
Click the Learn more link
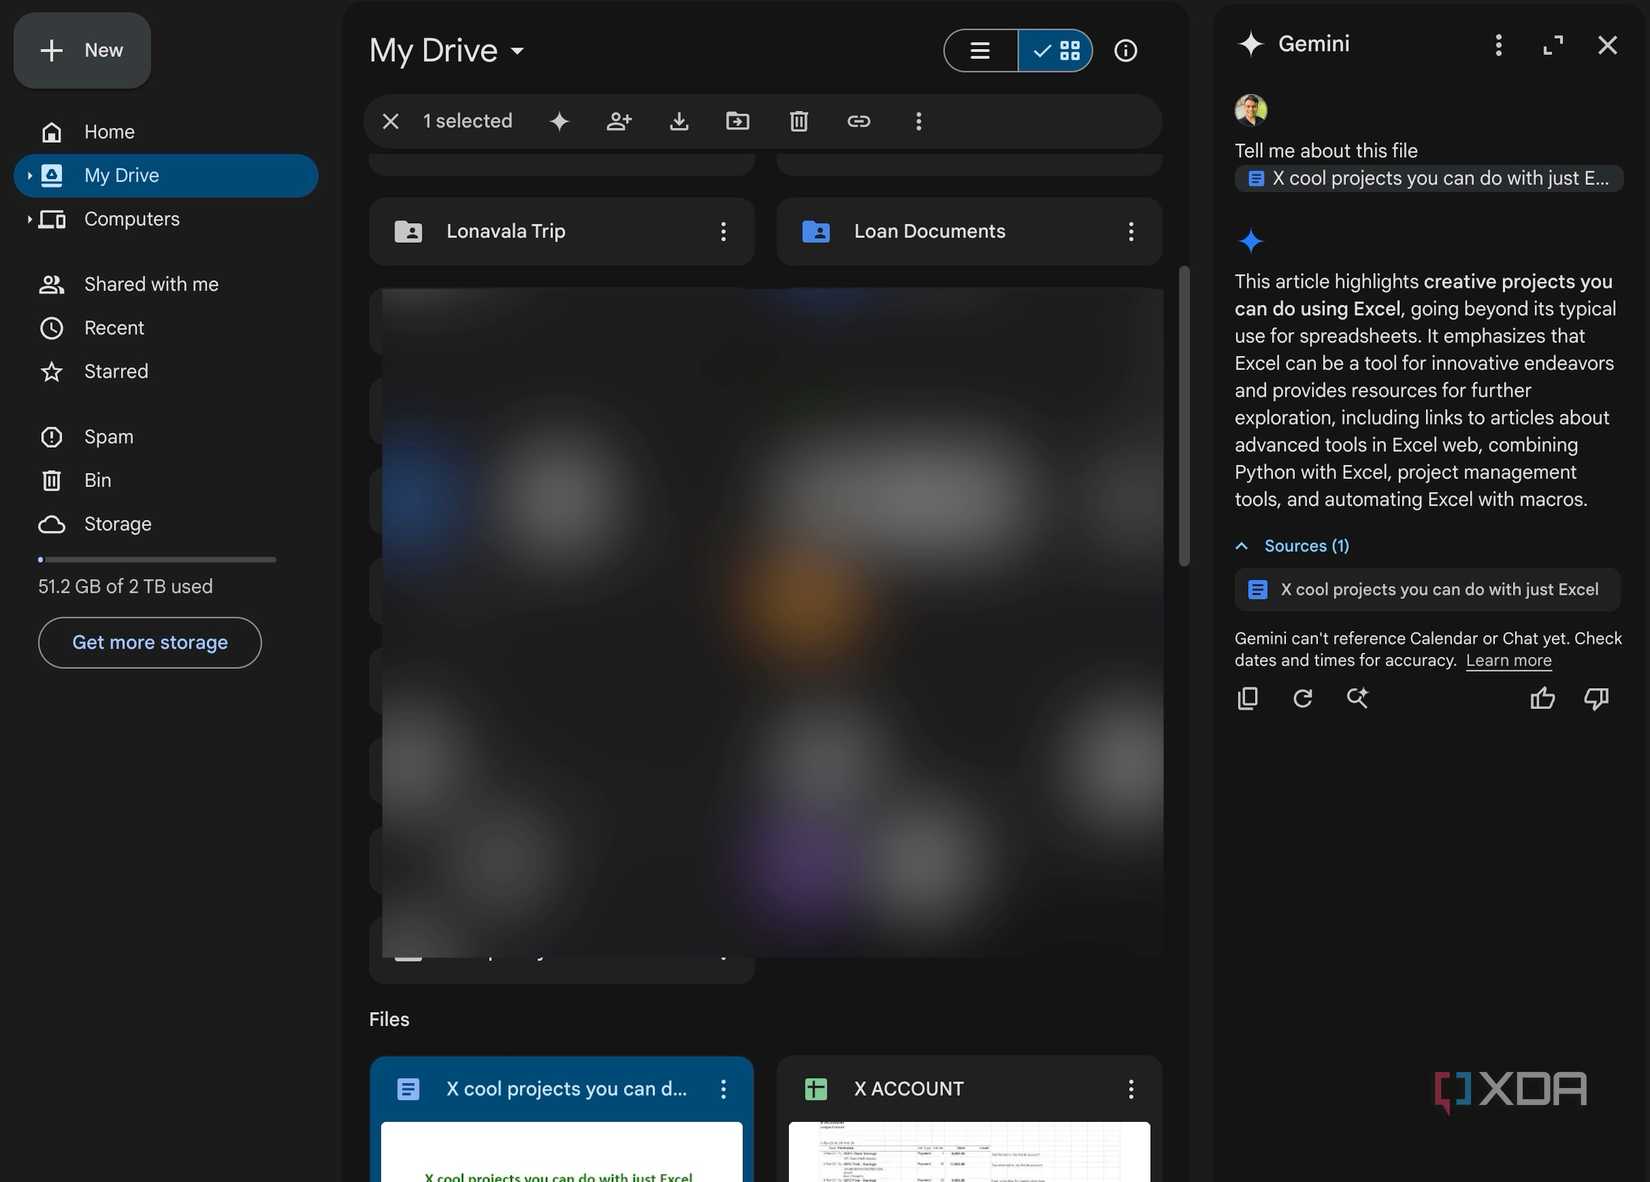(1508, 660)
